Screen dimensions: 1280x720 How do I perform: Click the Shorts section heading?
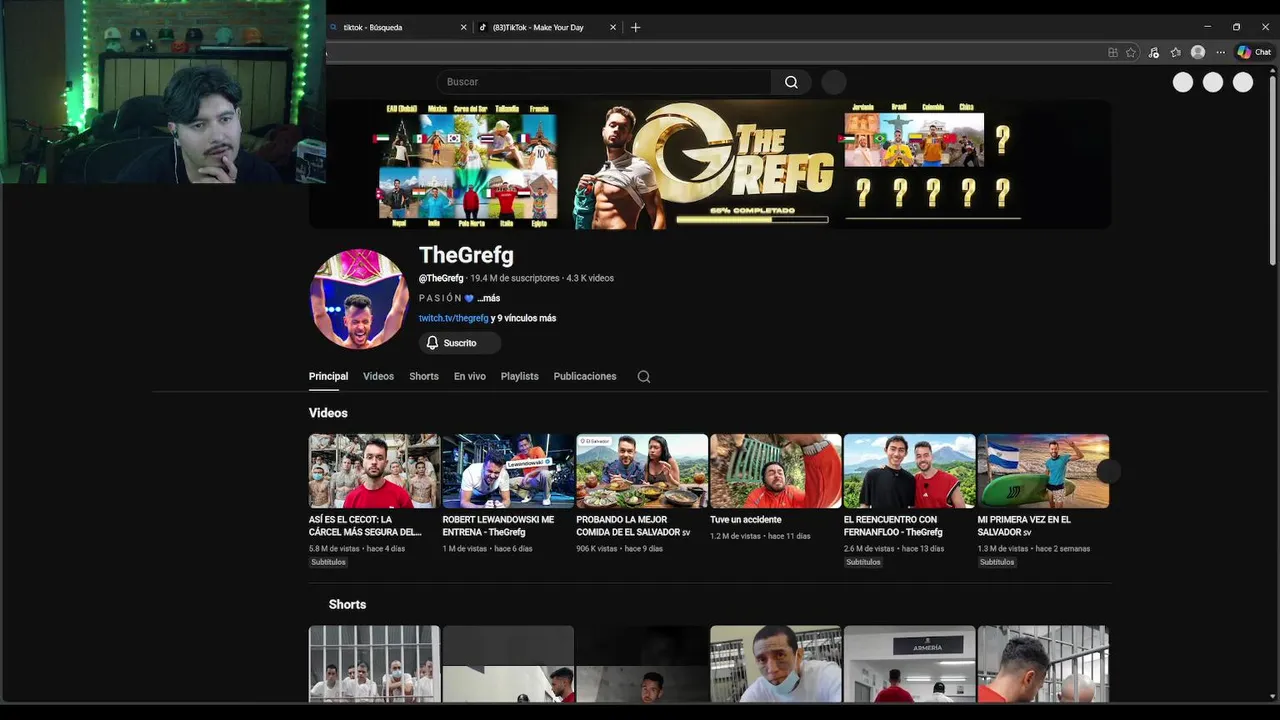(347, 605)
